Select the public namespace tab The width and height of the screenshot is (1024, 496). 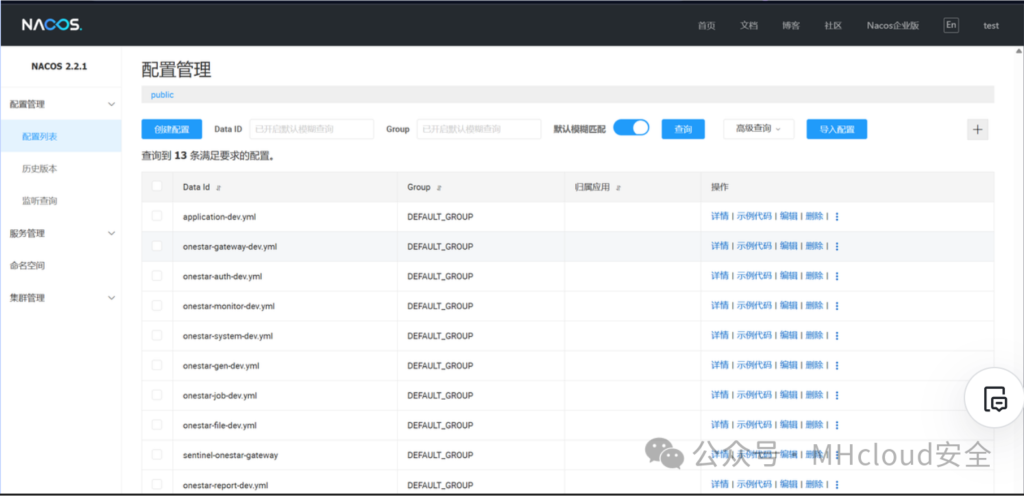tap(163, 95)
